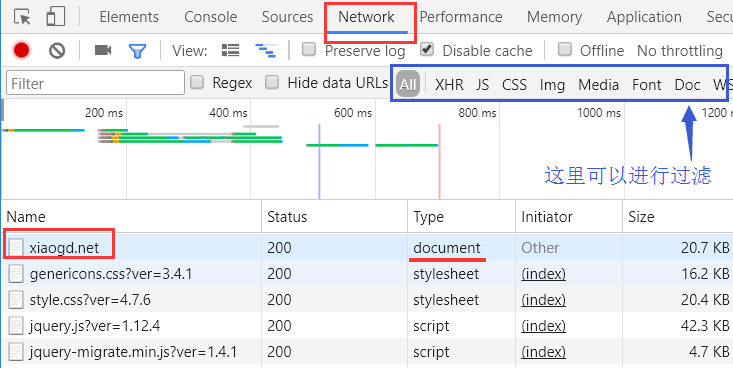
Task: Toggle the device toolbar icon
Action: 56,16
